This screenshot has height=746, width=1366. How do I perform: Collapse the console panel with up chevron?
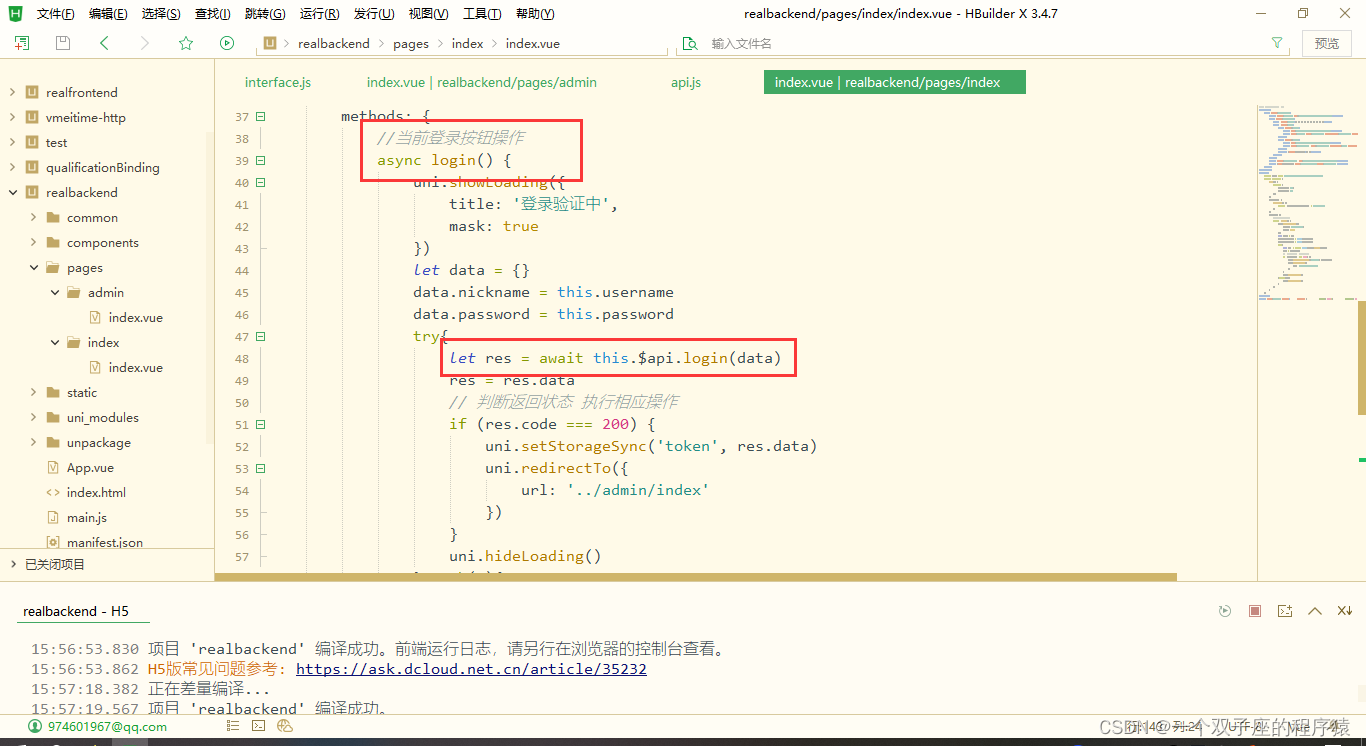pyautogui.click(x=1315, y=611)
